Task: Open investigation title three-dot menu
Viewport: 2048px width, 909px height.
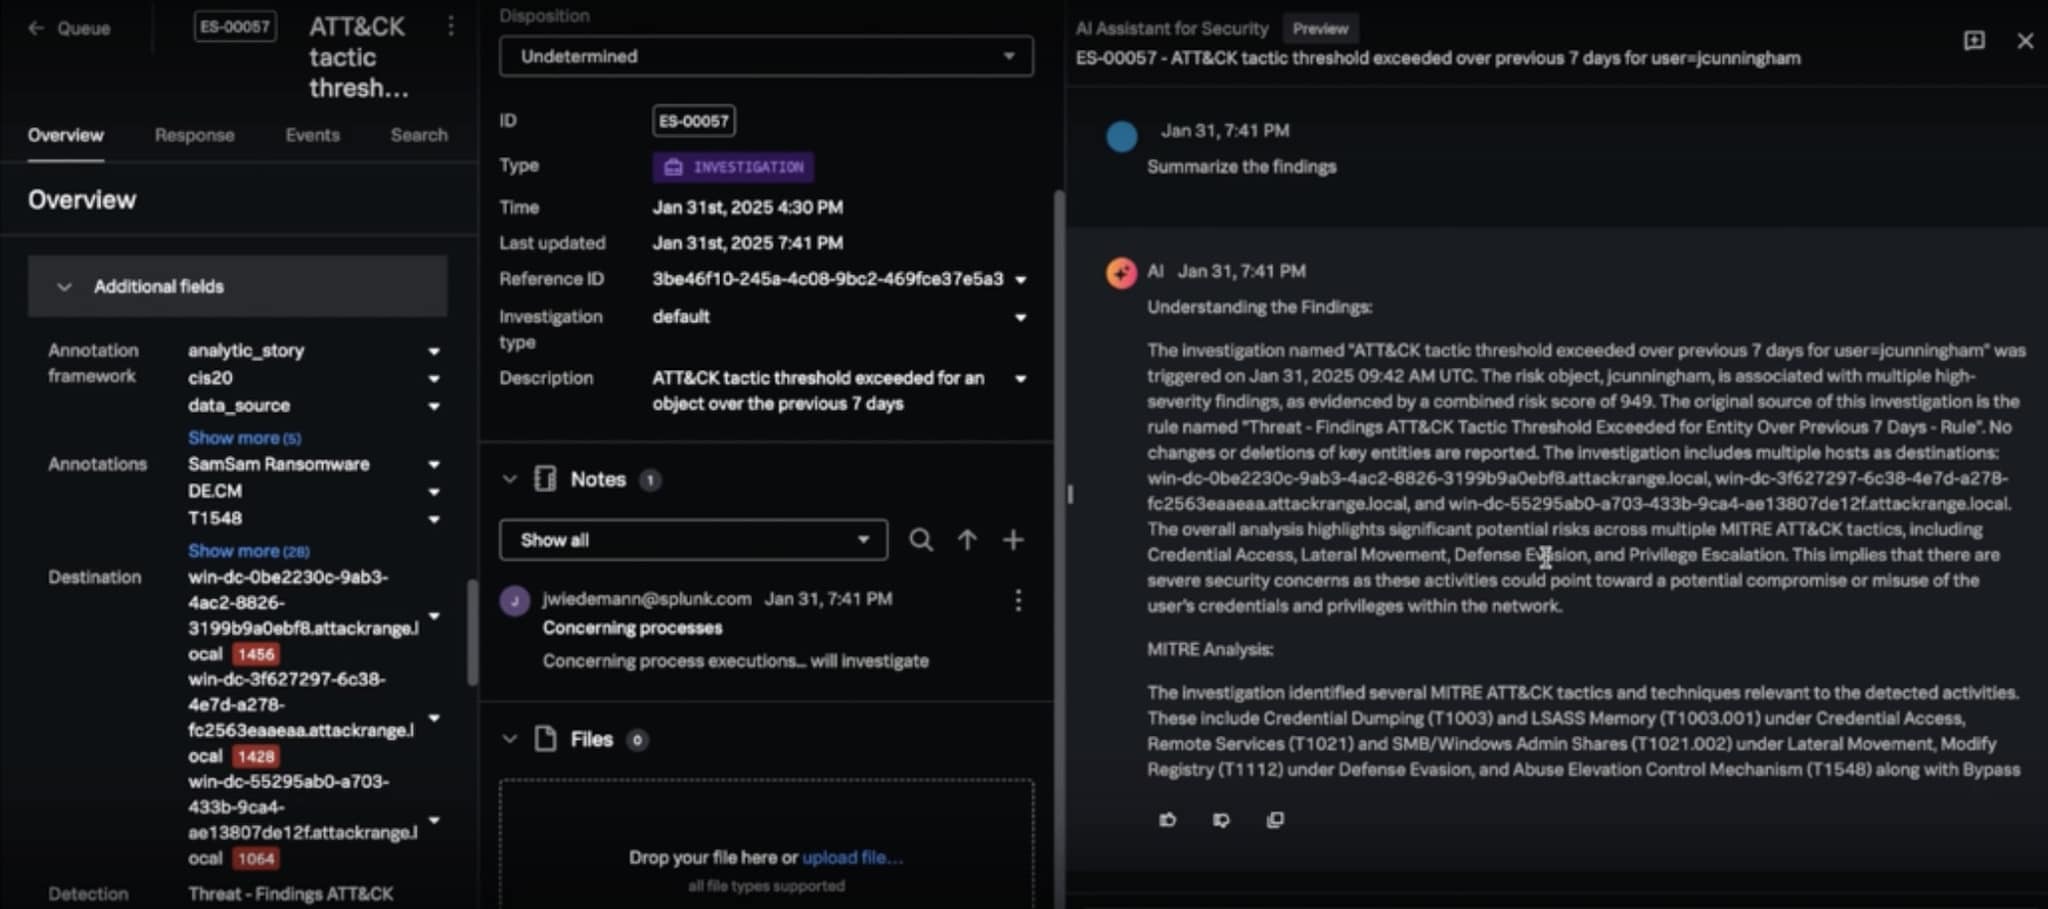Action: click(451, 26)
